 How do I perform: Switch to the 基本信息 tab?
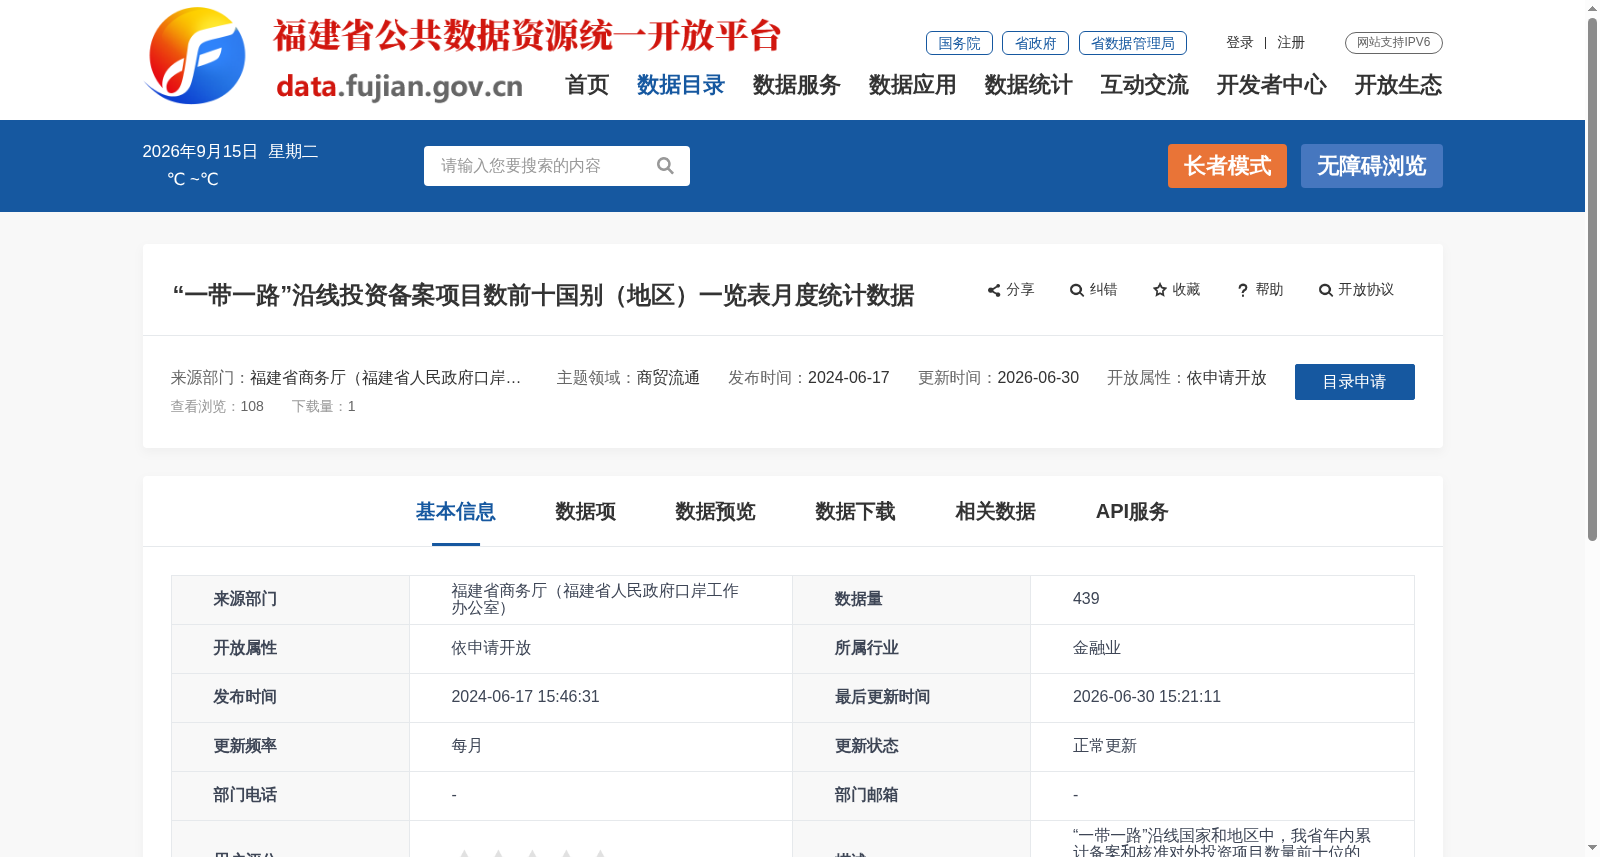[x=456, y=512]
